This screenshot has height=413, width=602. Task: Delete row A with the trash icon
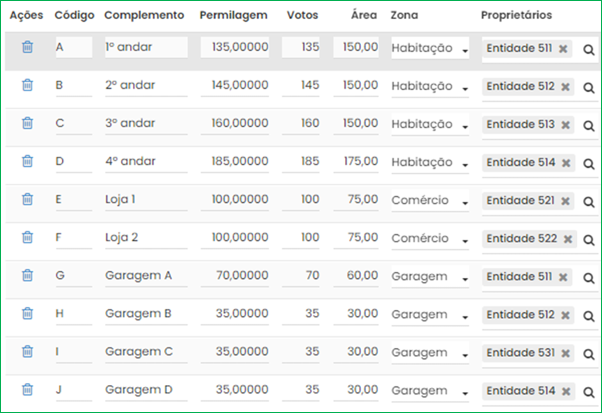coord(27,47)
